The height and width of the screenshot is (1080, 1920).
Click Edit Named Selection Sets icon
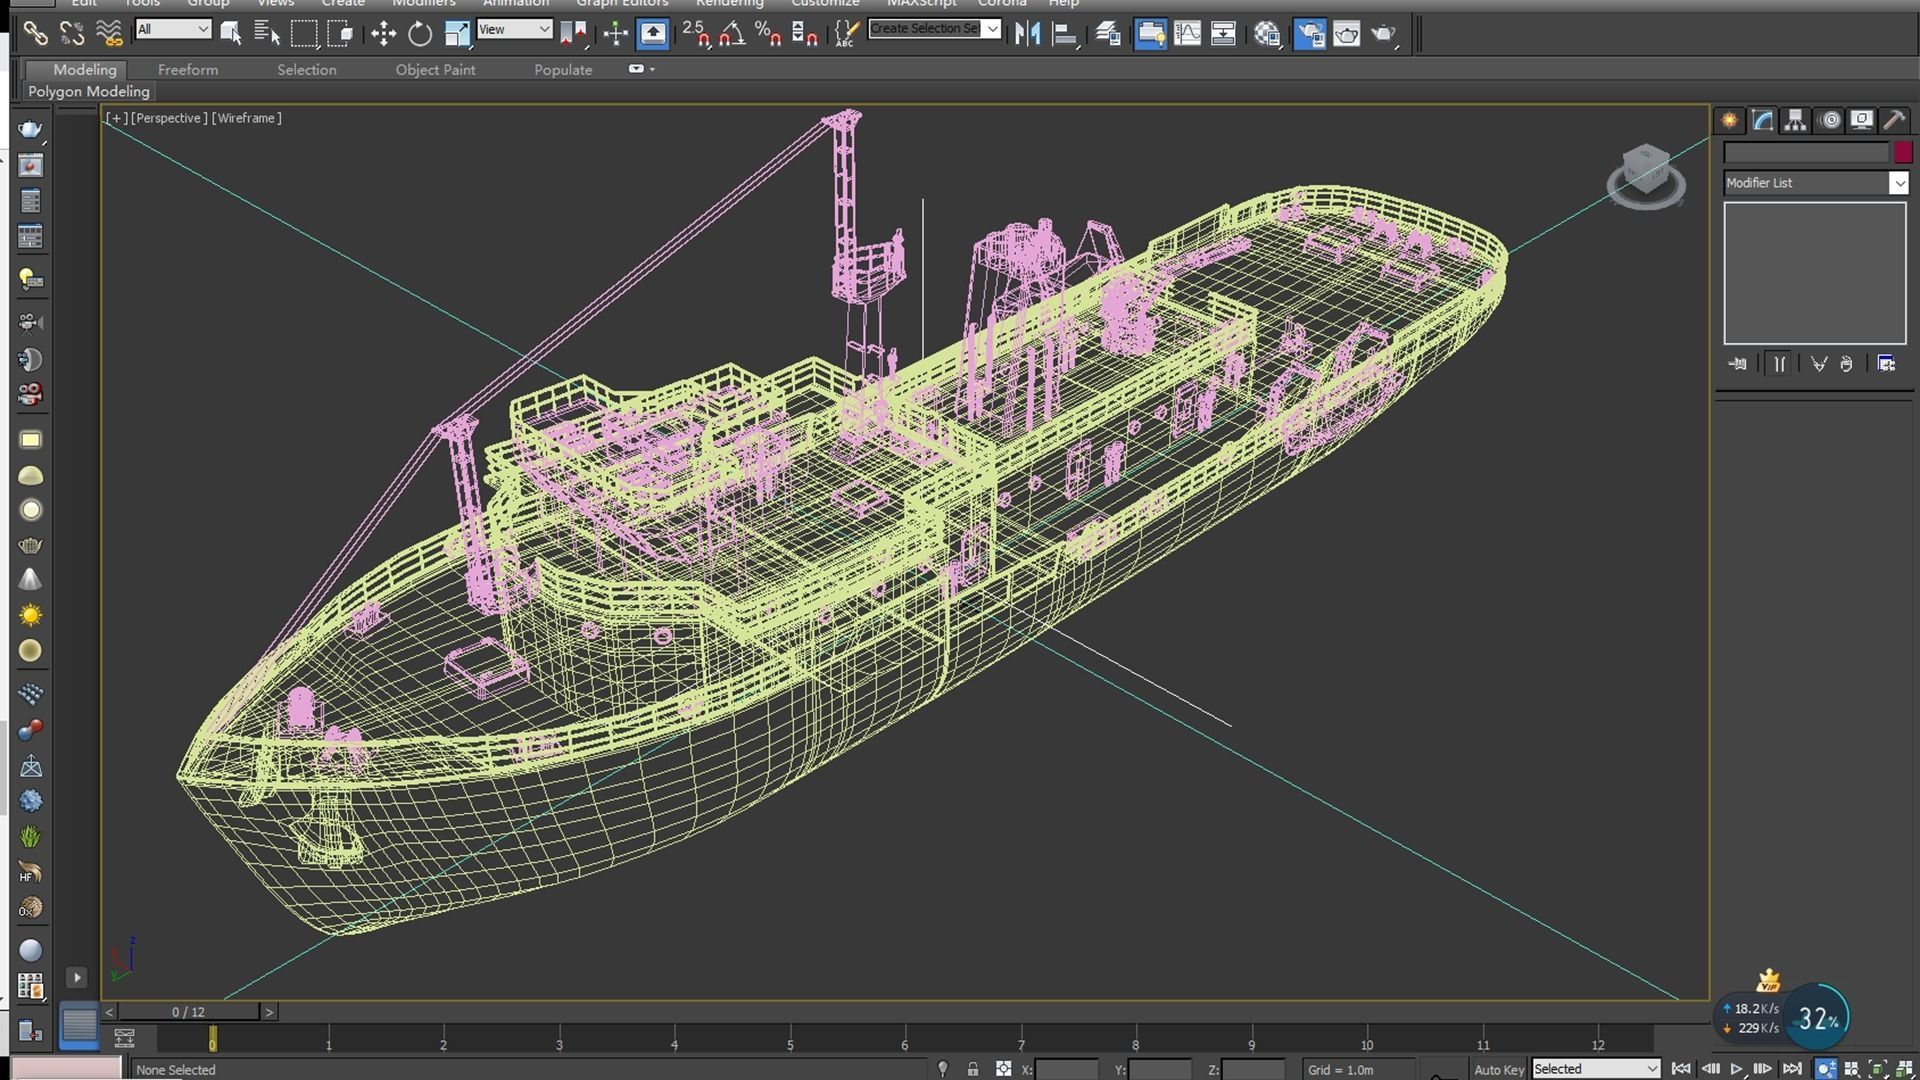tap(846, 34)
